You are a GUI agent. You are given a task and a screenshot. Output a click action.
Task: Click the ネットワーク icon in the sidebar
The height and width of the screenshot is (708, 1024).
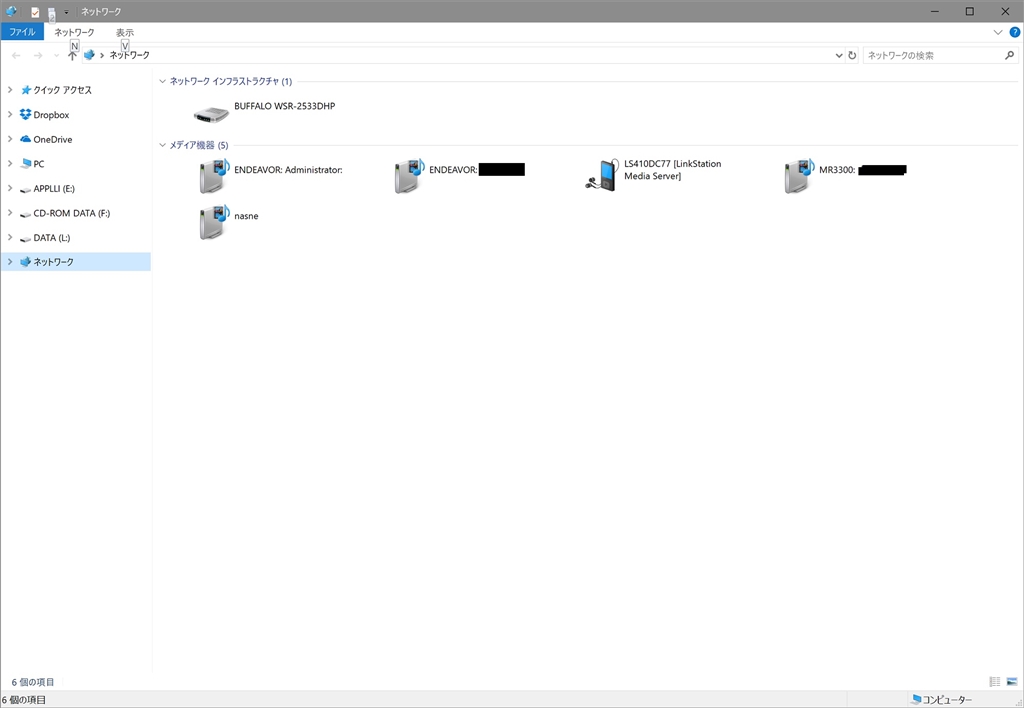coord(25,262)
